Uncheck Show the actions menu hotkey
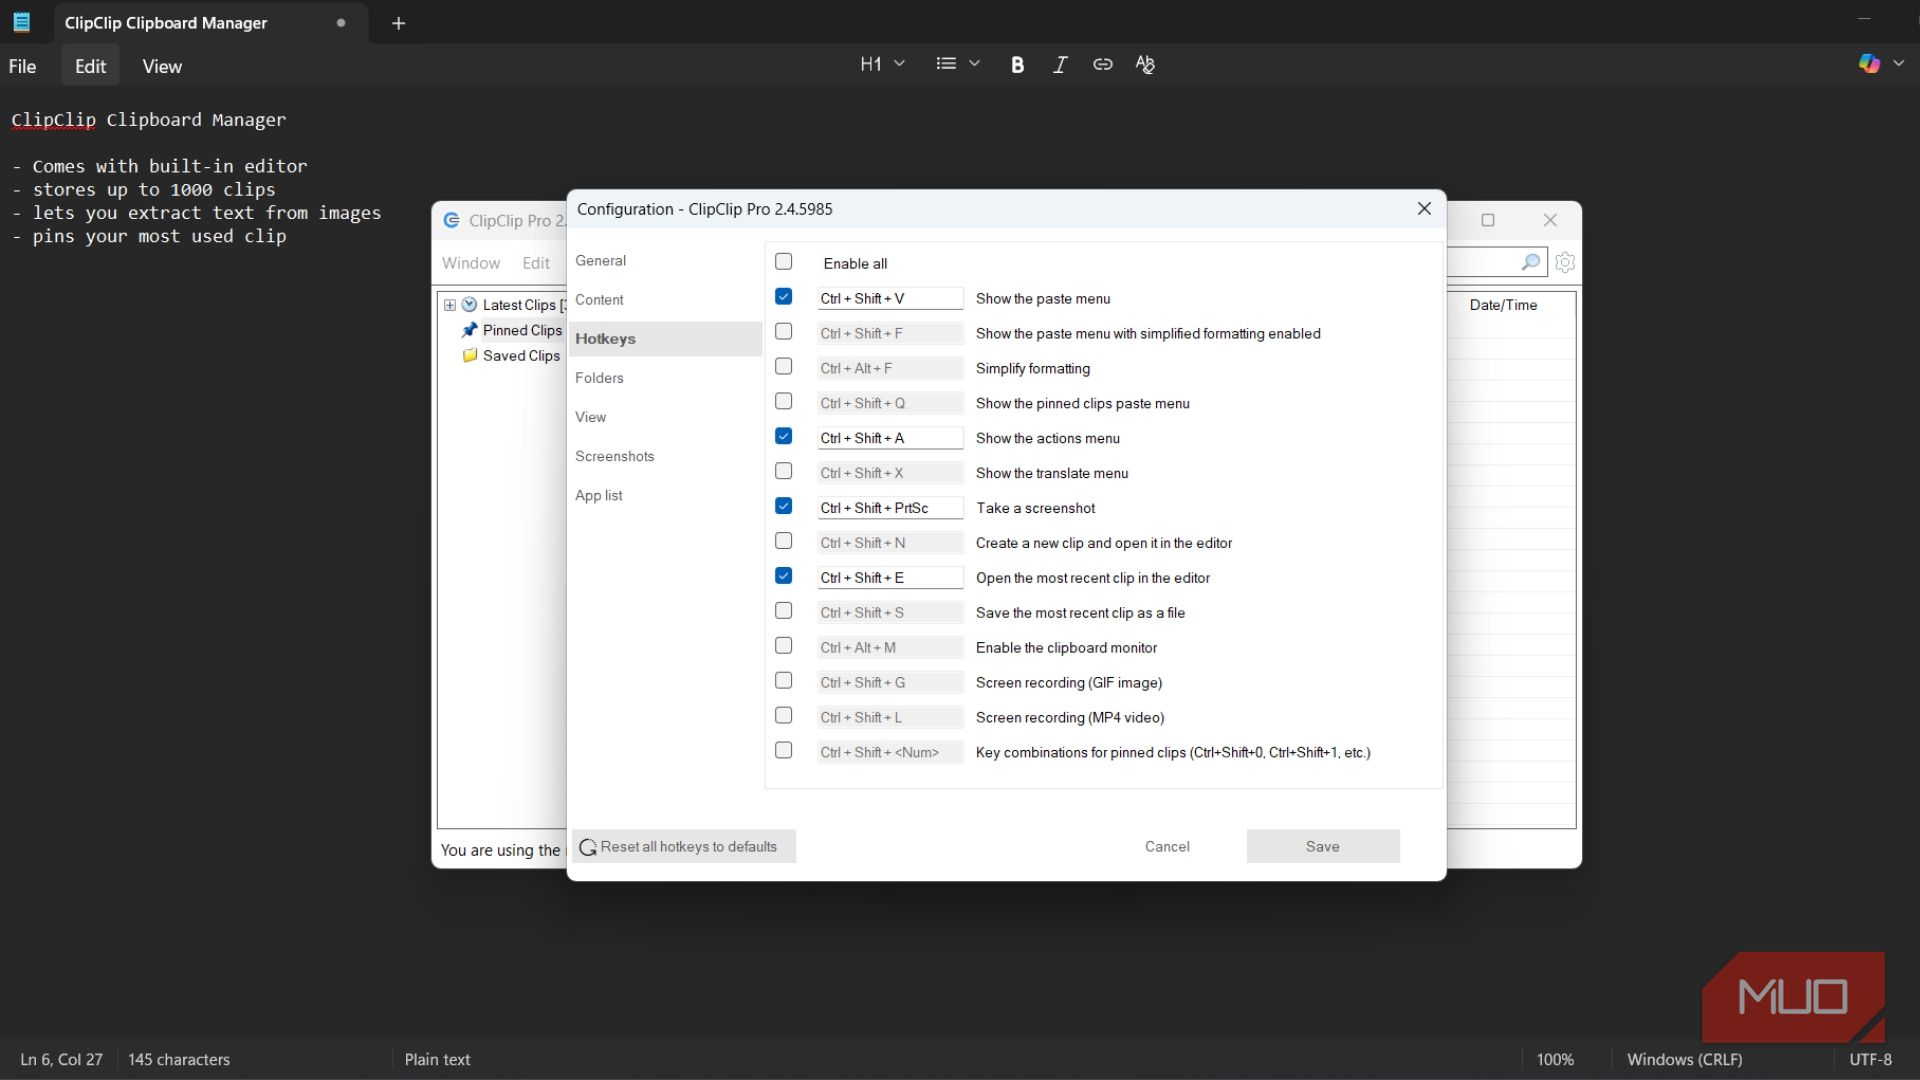The image size is (1920, 1080). coord(784,436)
